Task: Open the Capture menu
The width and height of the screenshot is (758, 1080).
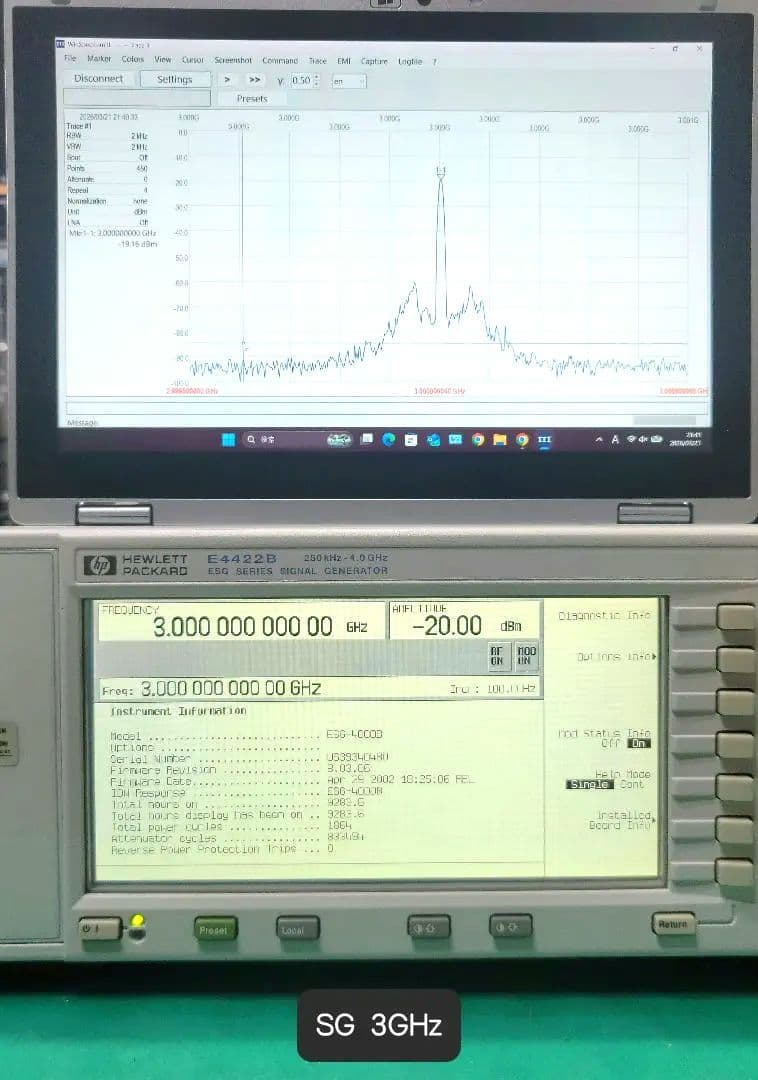Action: coord(374,61)
